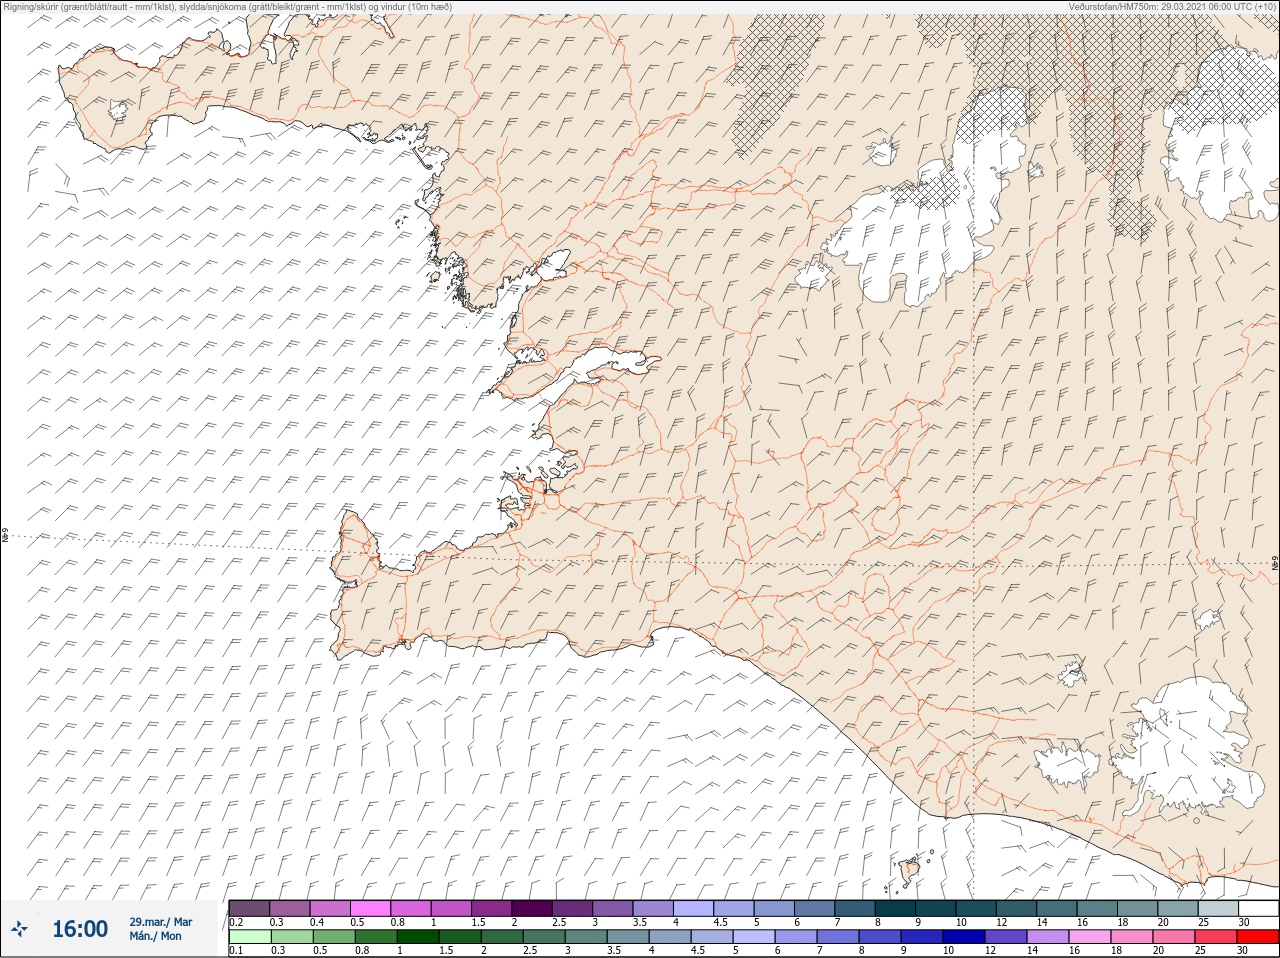Select the slate blue 6 swatch, upper legend row
This screenshot has height=958, width=1280.
(x=815, y=908)
